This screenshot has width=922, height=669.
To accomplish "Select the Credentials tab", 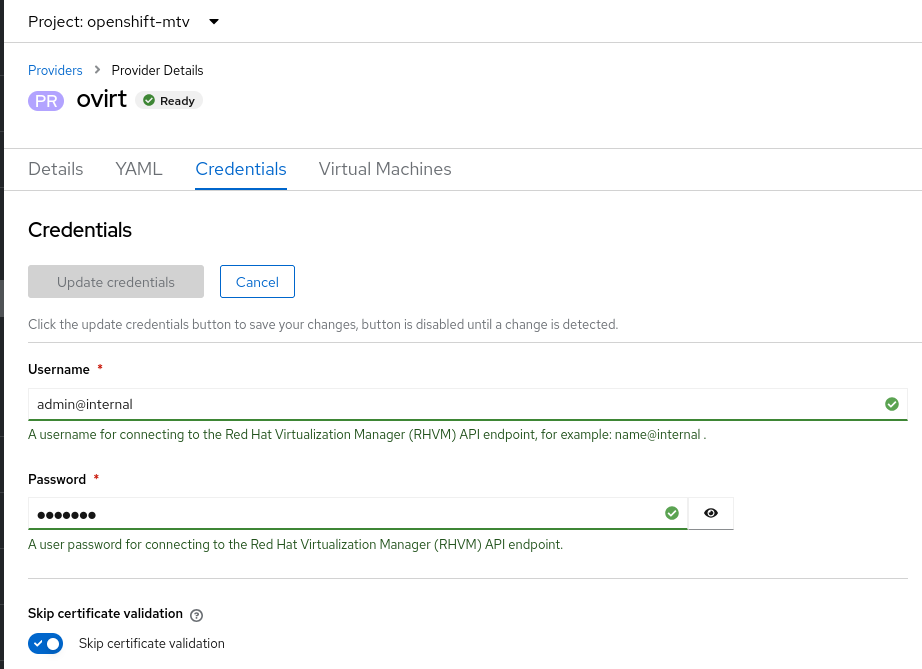I will [241, 169].
